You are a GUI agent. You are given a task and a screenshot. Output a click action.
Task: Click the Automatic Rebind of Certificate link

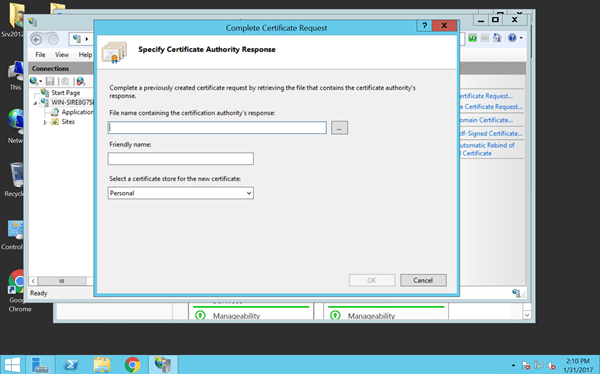point(487,149)
